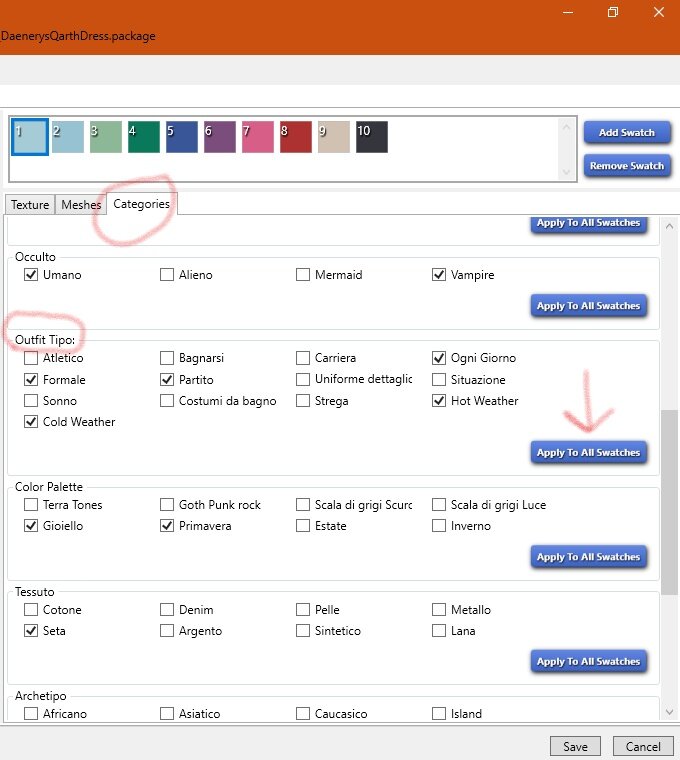The width and height of the screenshot is (680, 760).
Task: Select purple swatch 6
Action: tap(220, 137)
